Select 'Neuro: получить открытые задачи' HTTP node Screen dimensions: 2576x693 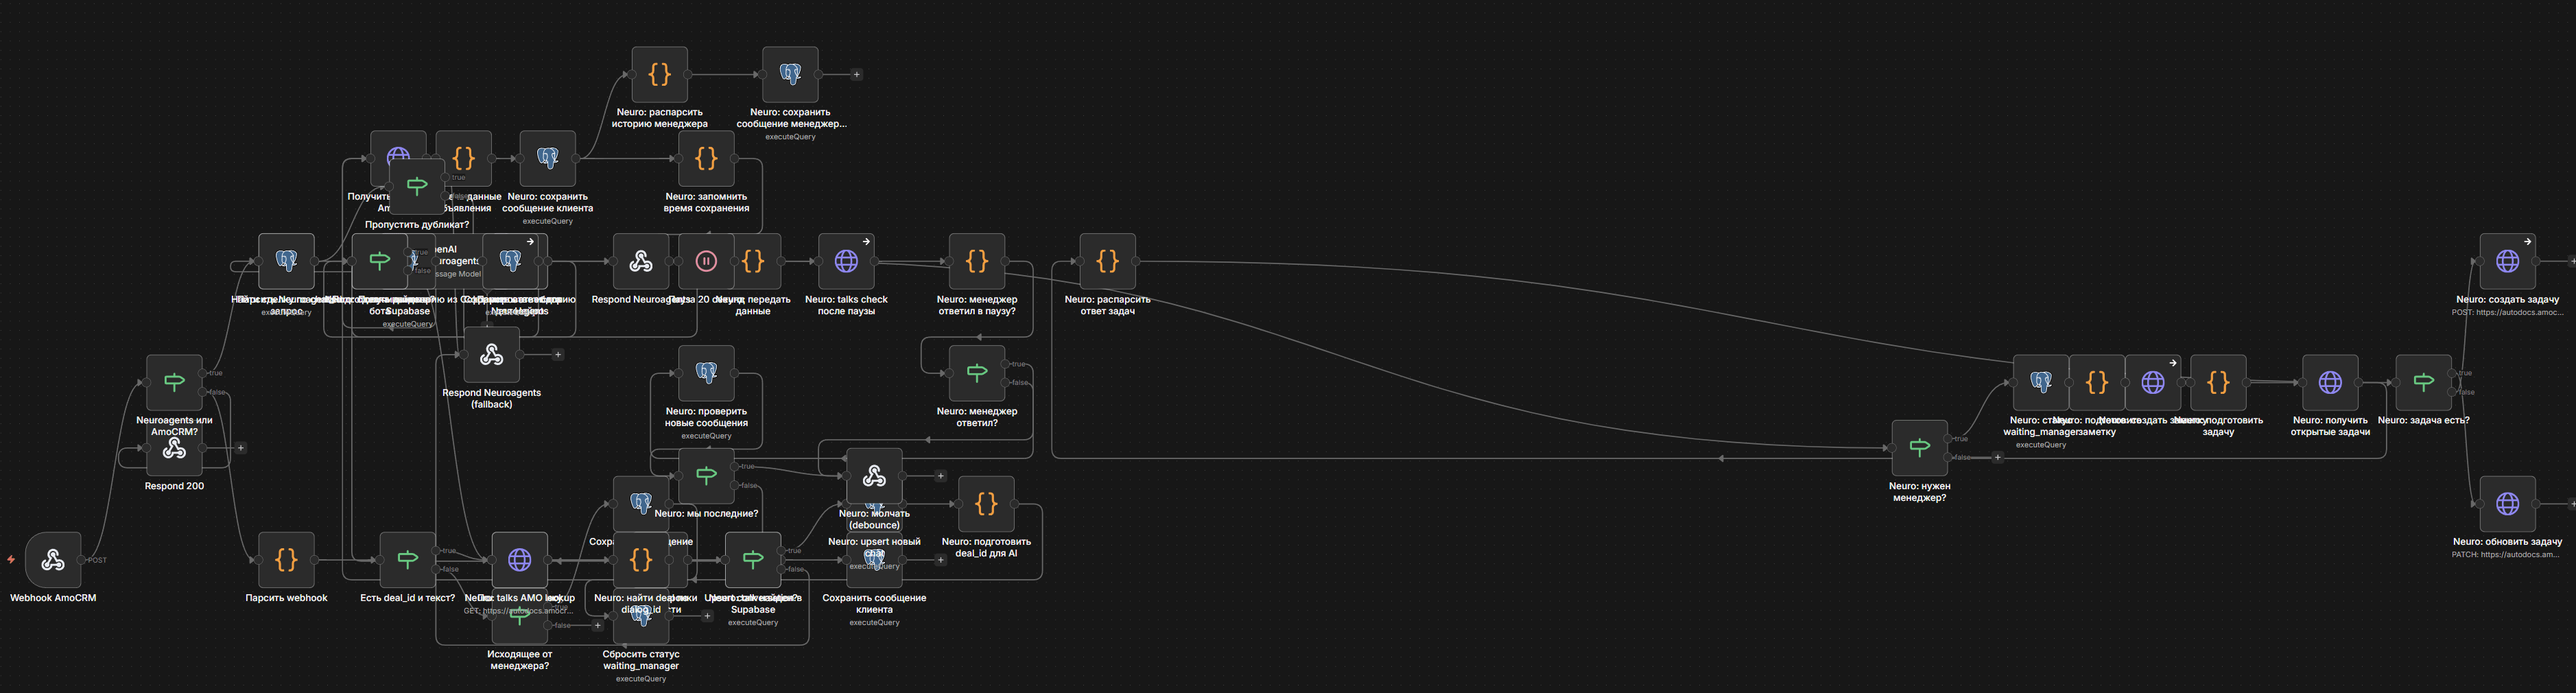click(x=2330, y=382)
